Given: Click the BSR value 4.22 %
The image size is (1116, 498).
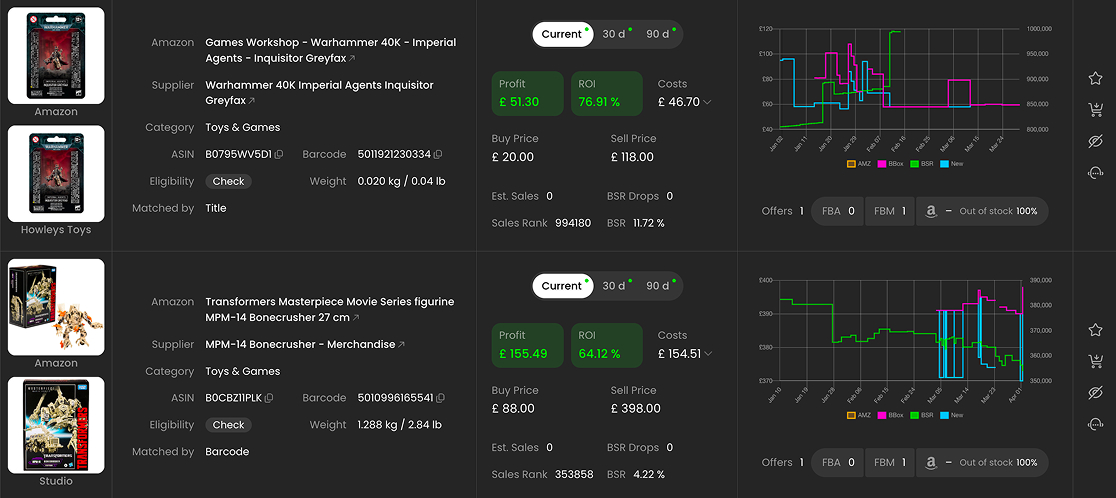Looking at the screenshot, I should (x=648, y=475).
